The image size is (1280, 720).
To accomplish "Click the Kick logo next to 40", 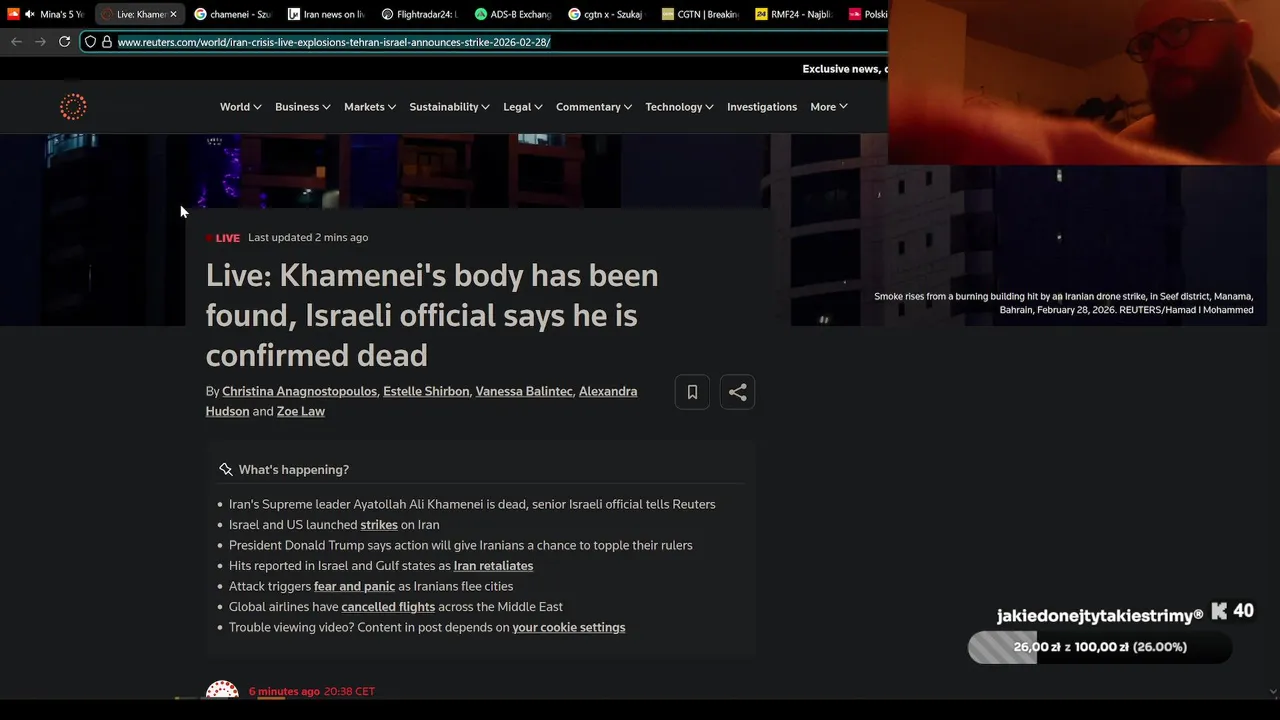I will pyautogui.click(x=1219, y=611).
